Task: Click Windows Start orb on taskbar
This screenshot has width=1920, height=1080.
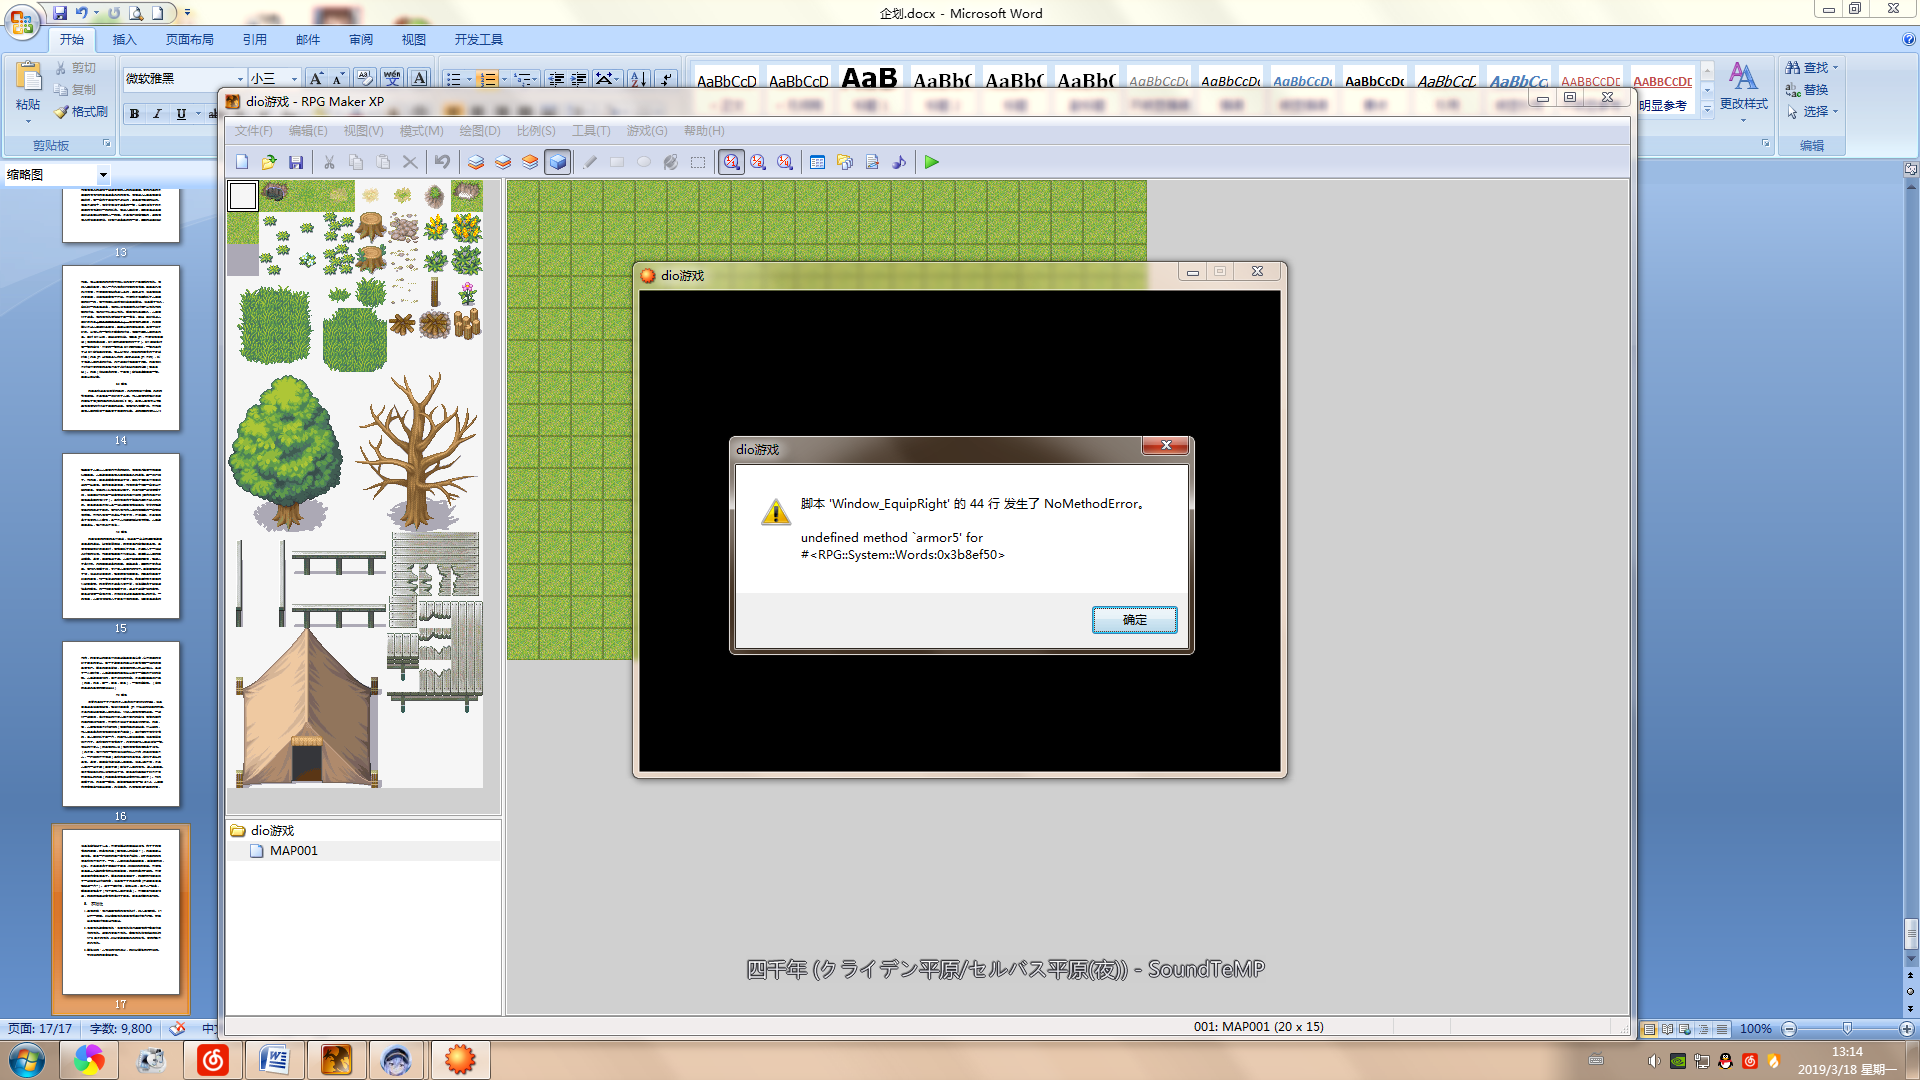Action: pyautogui.click(x=26, y=1060)
